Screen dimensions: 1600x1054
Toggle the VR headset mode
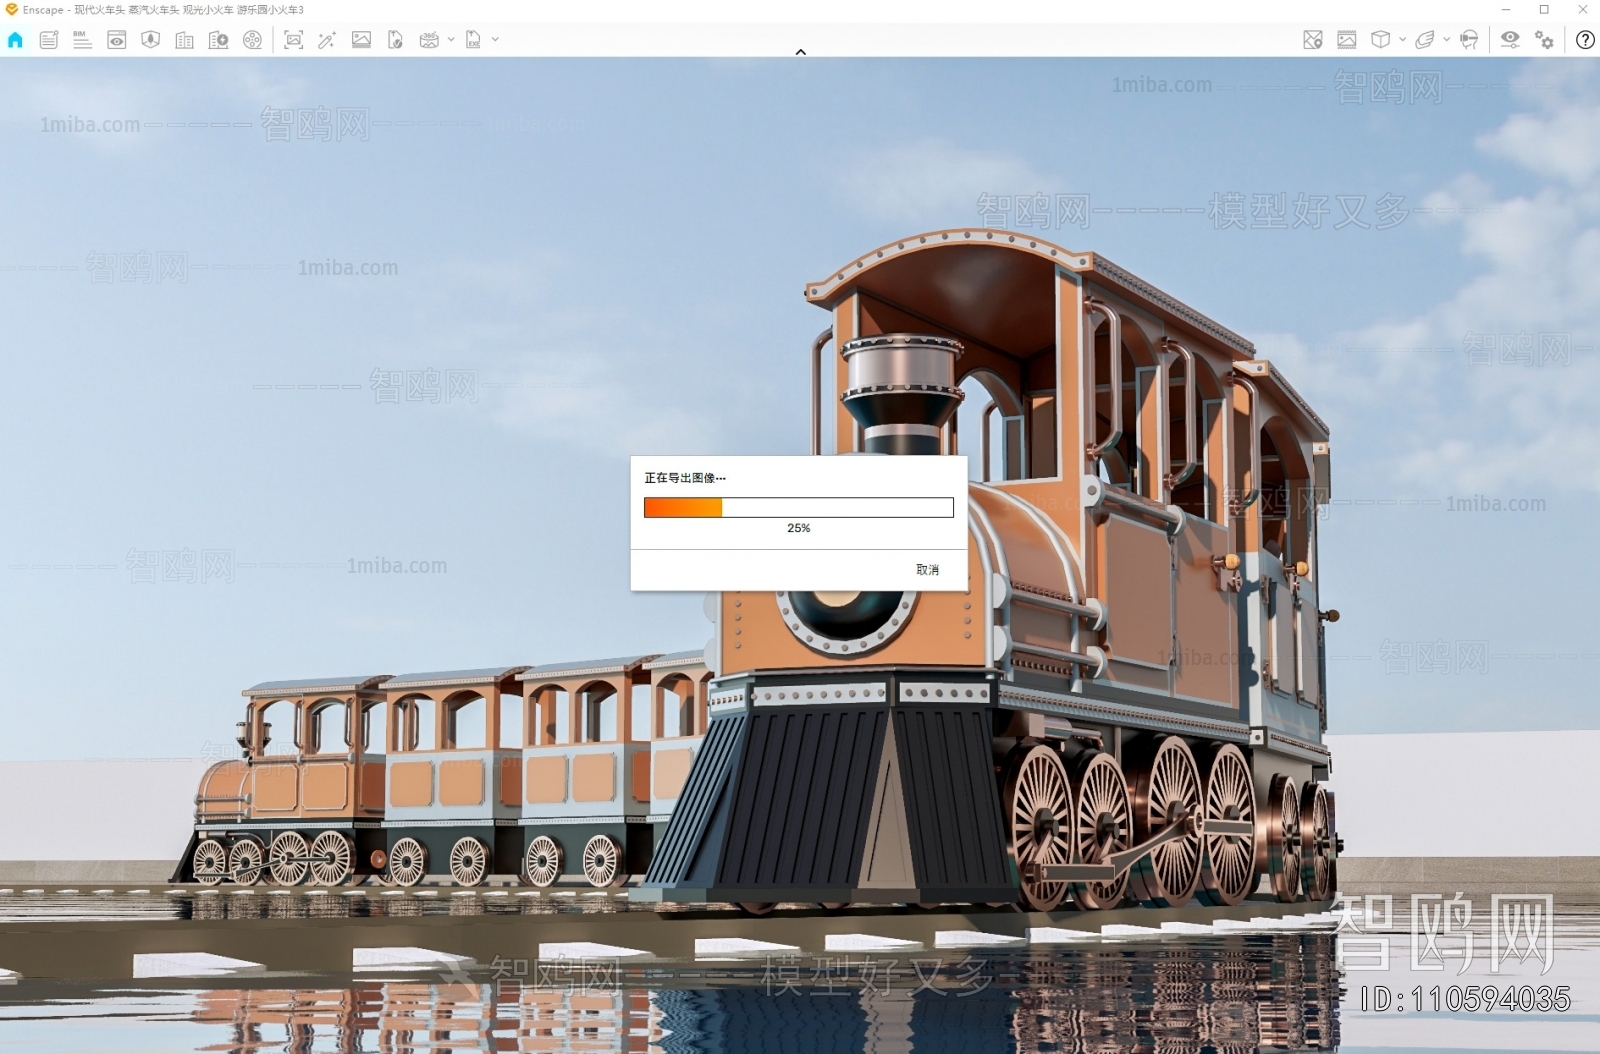pyautogui.click(x=1469, y=40)
